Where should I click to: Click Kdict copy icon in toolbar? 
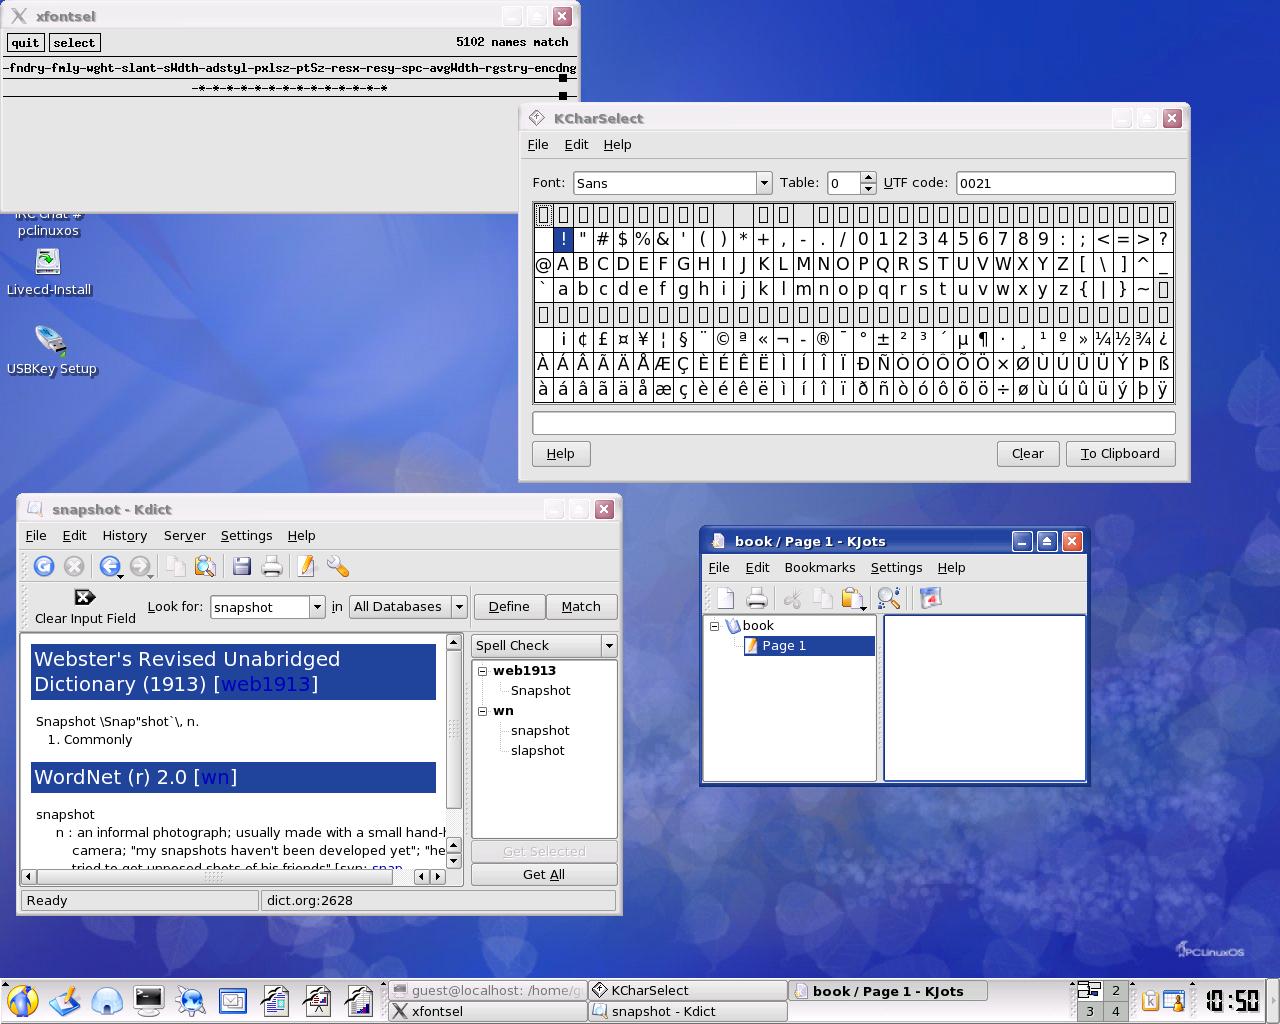(175, 567)
